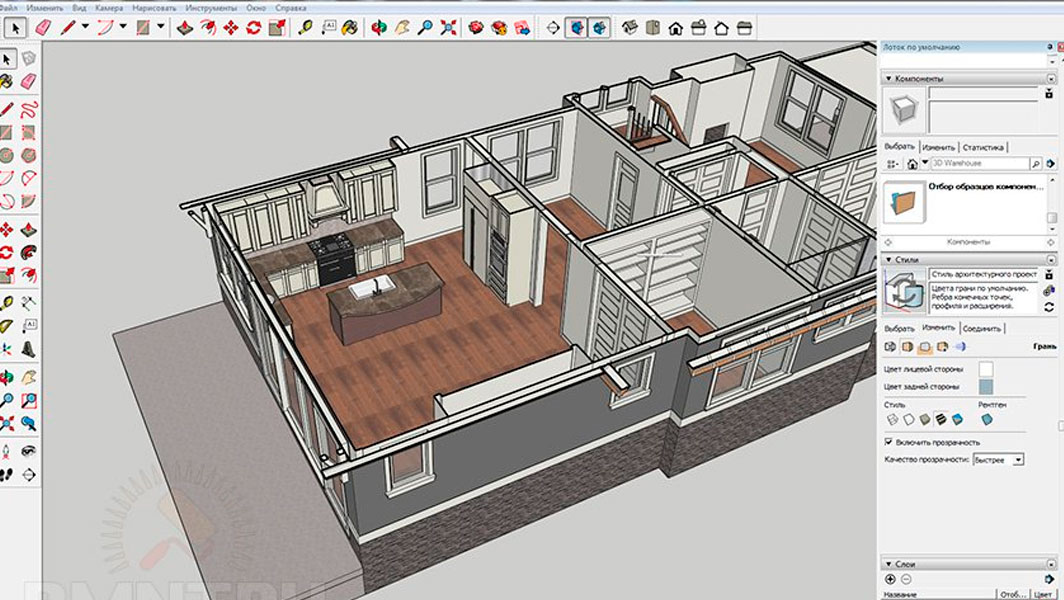1064x600 pixels.
Task: Switch to Top view icon
Action: 653,28
